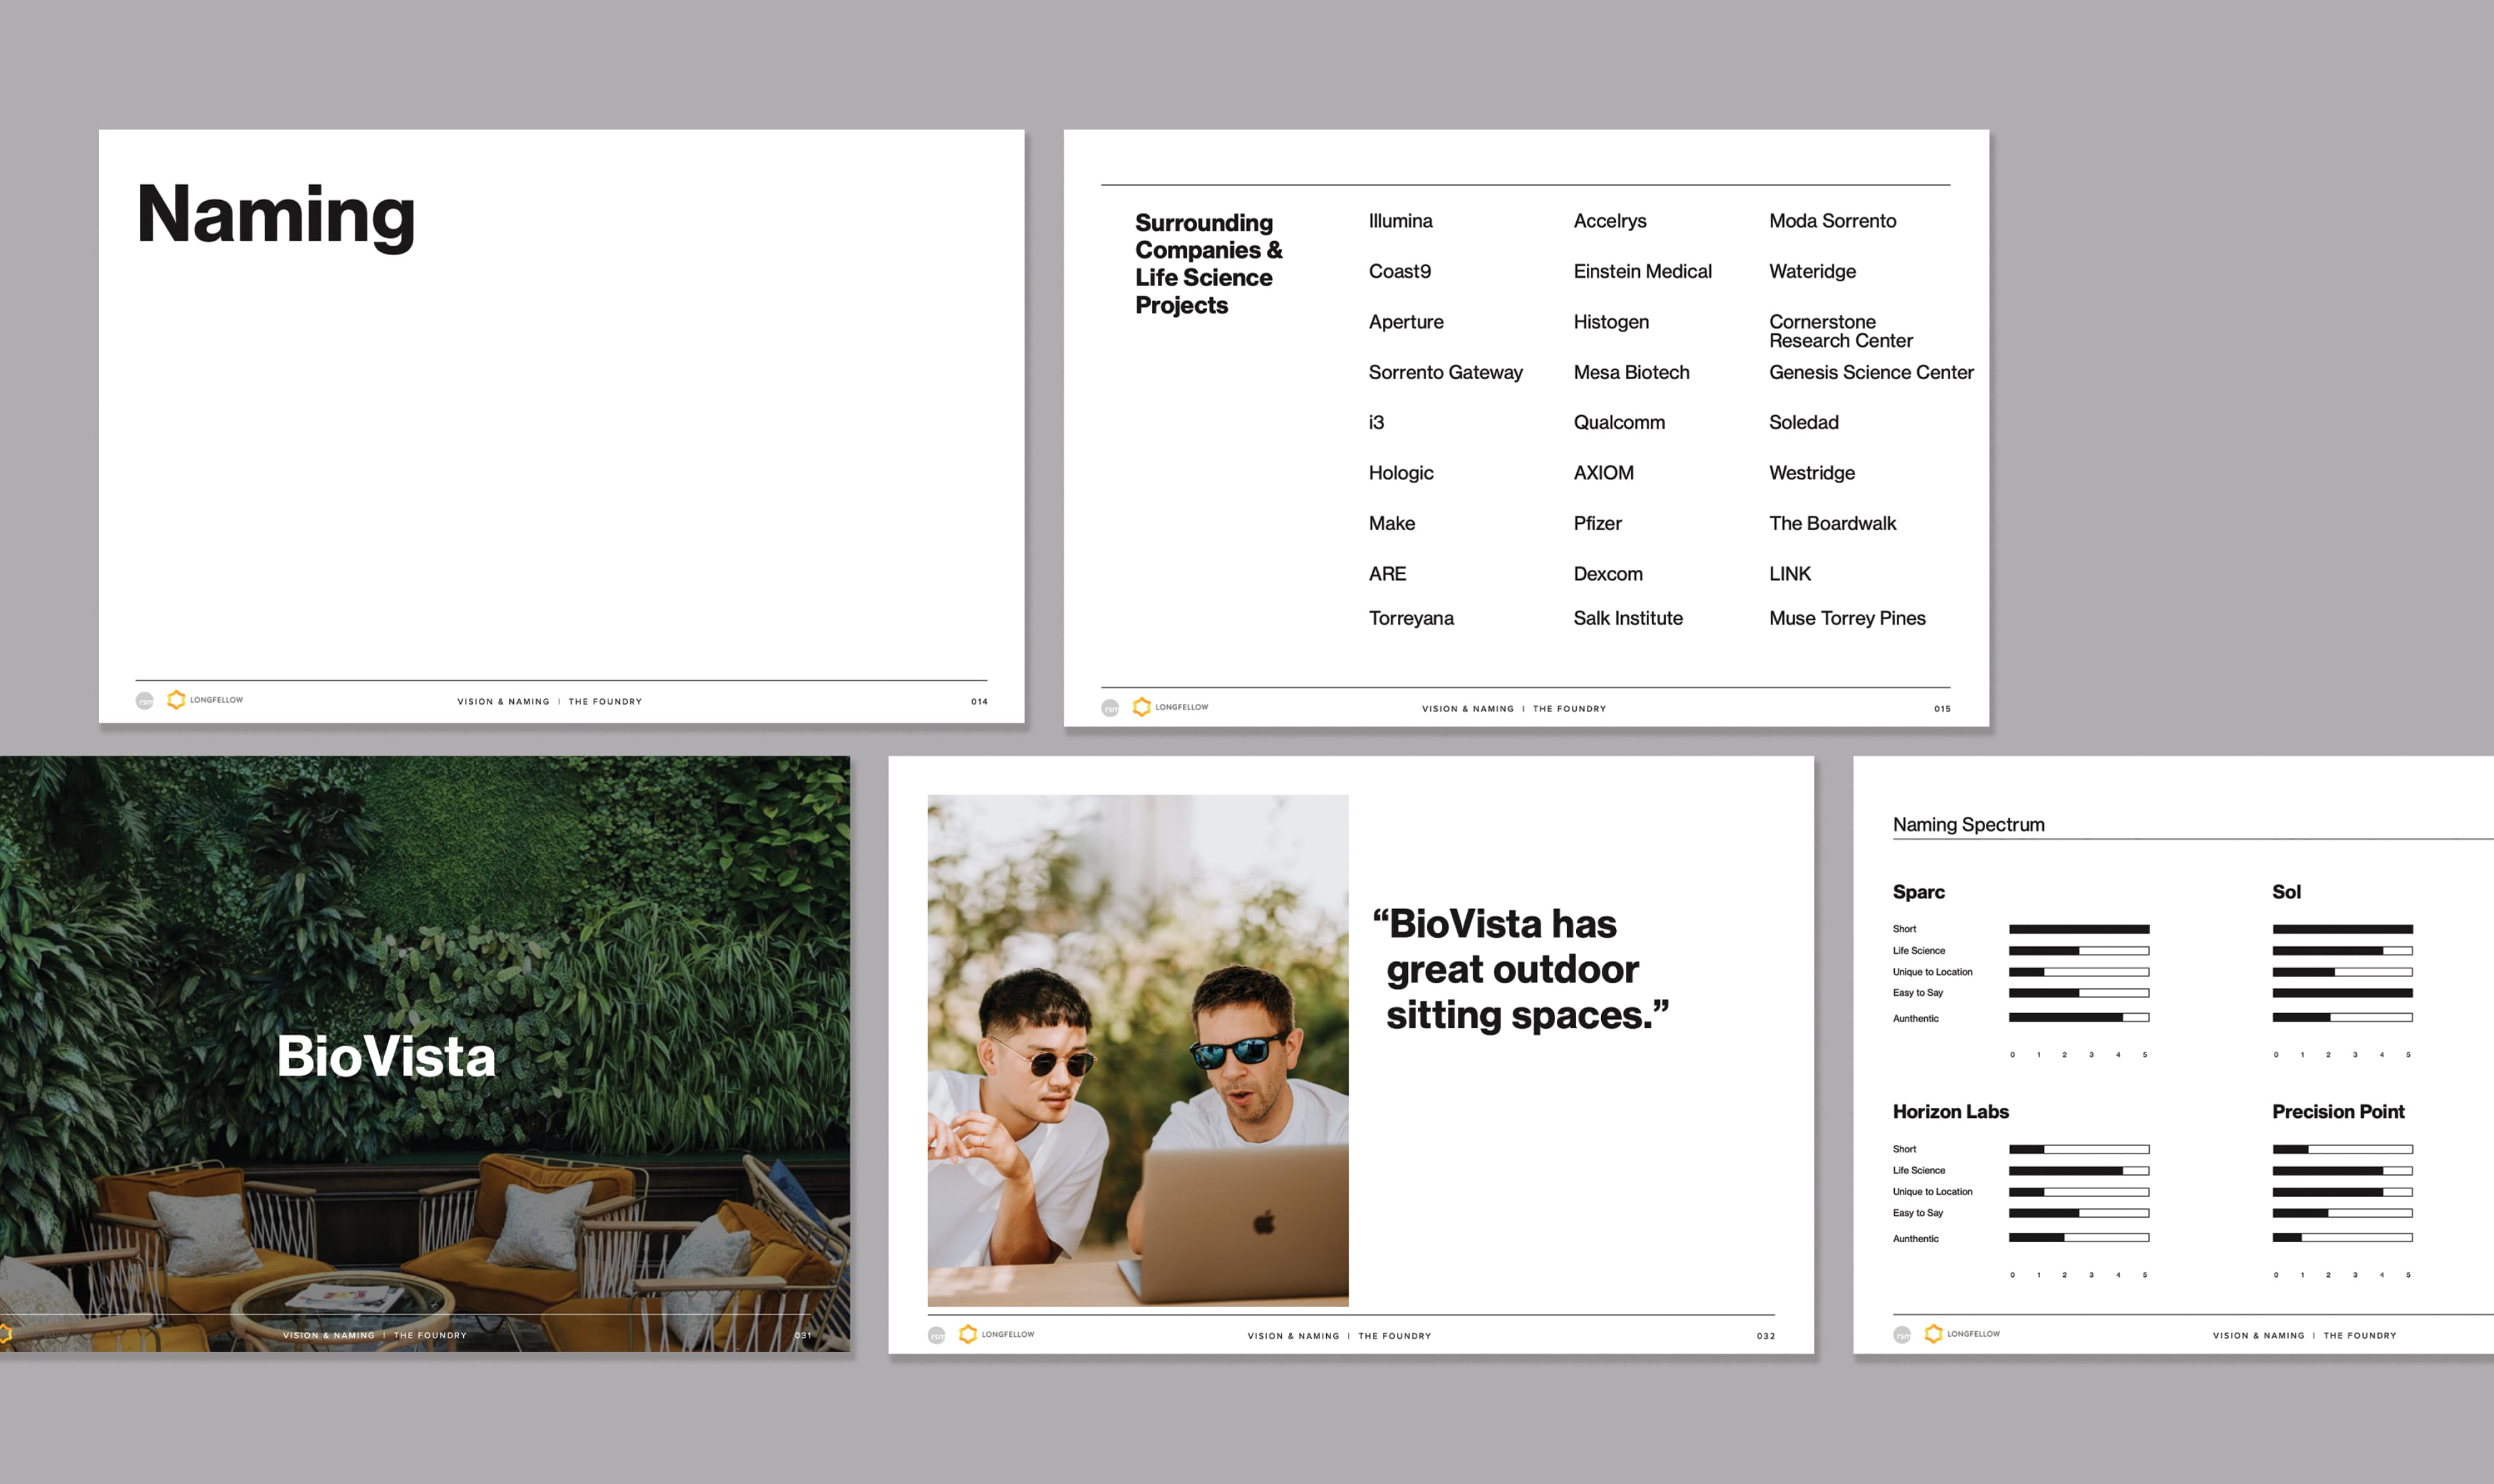Click the "Naming Spectrum" heading
This screenshot has height=1484, width=2494.
(1968, 824)
